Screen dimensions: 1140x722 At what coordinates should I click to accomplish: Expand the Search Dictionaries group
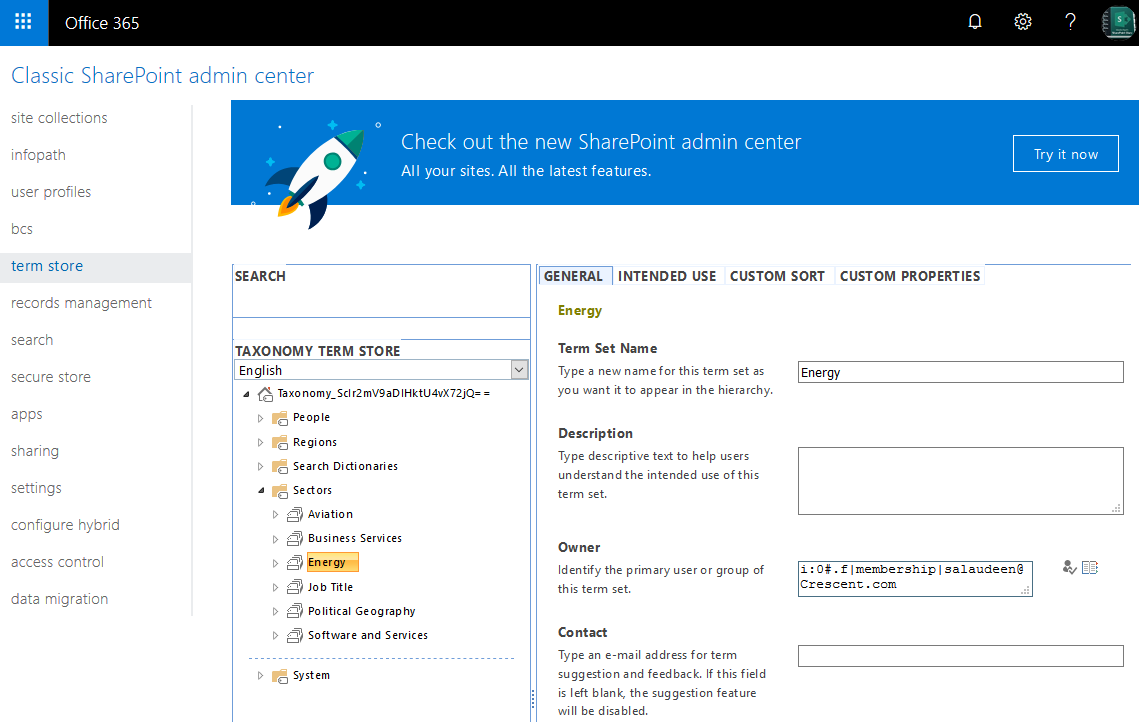[260, 466]
